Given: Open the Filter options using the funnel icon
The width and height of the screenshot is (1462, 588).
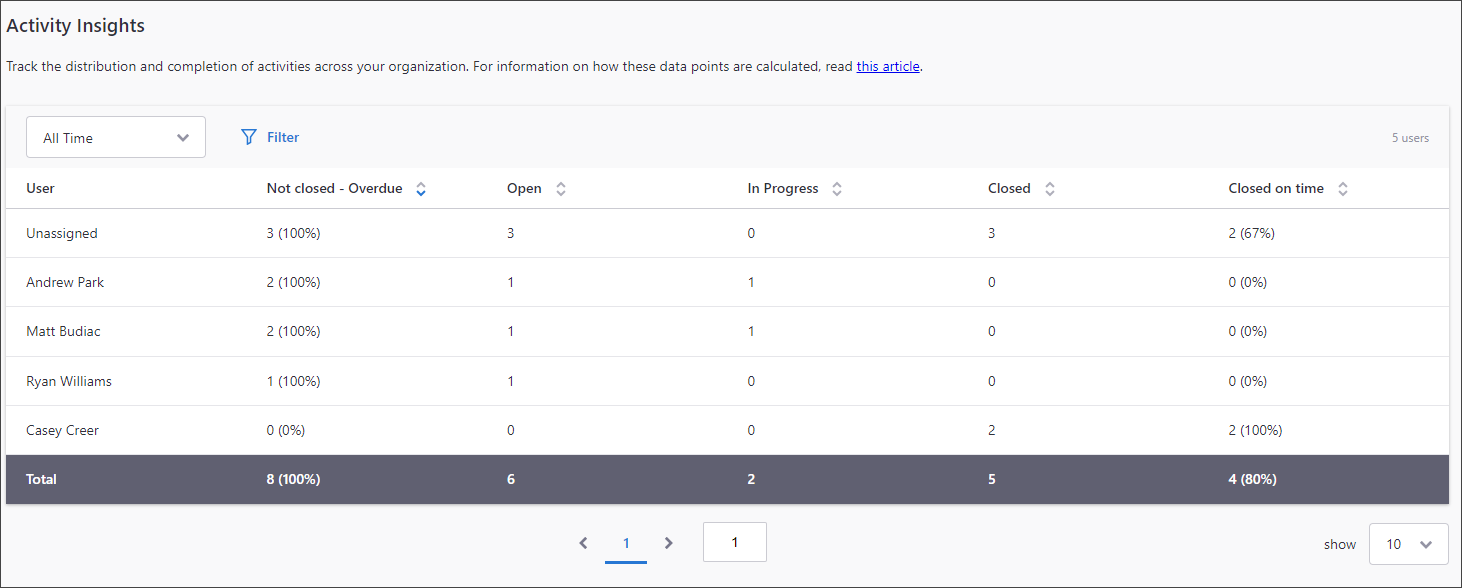Looking at the screenshot, I should click(248, 137).
